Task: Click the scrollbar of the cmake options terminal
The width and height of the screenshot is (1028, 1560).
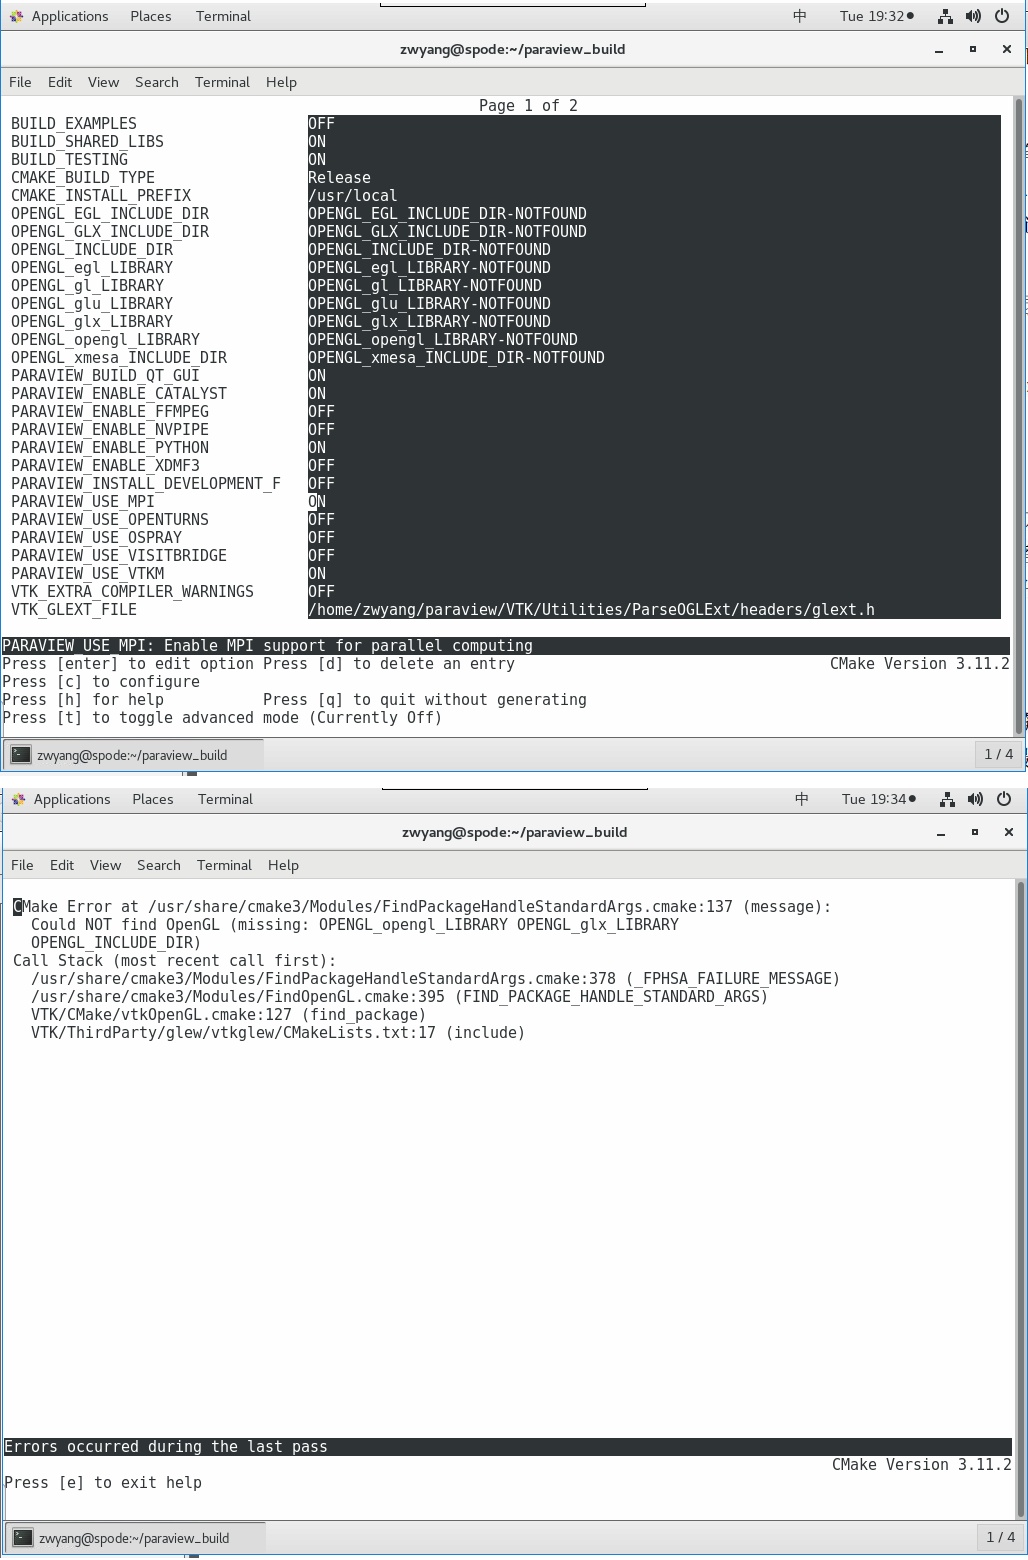Action: coord(1019,400)
